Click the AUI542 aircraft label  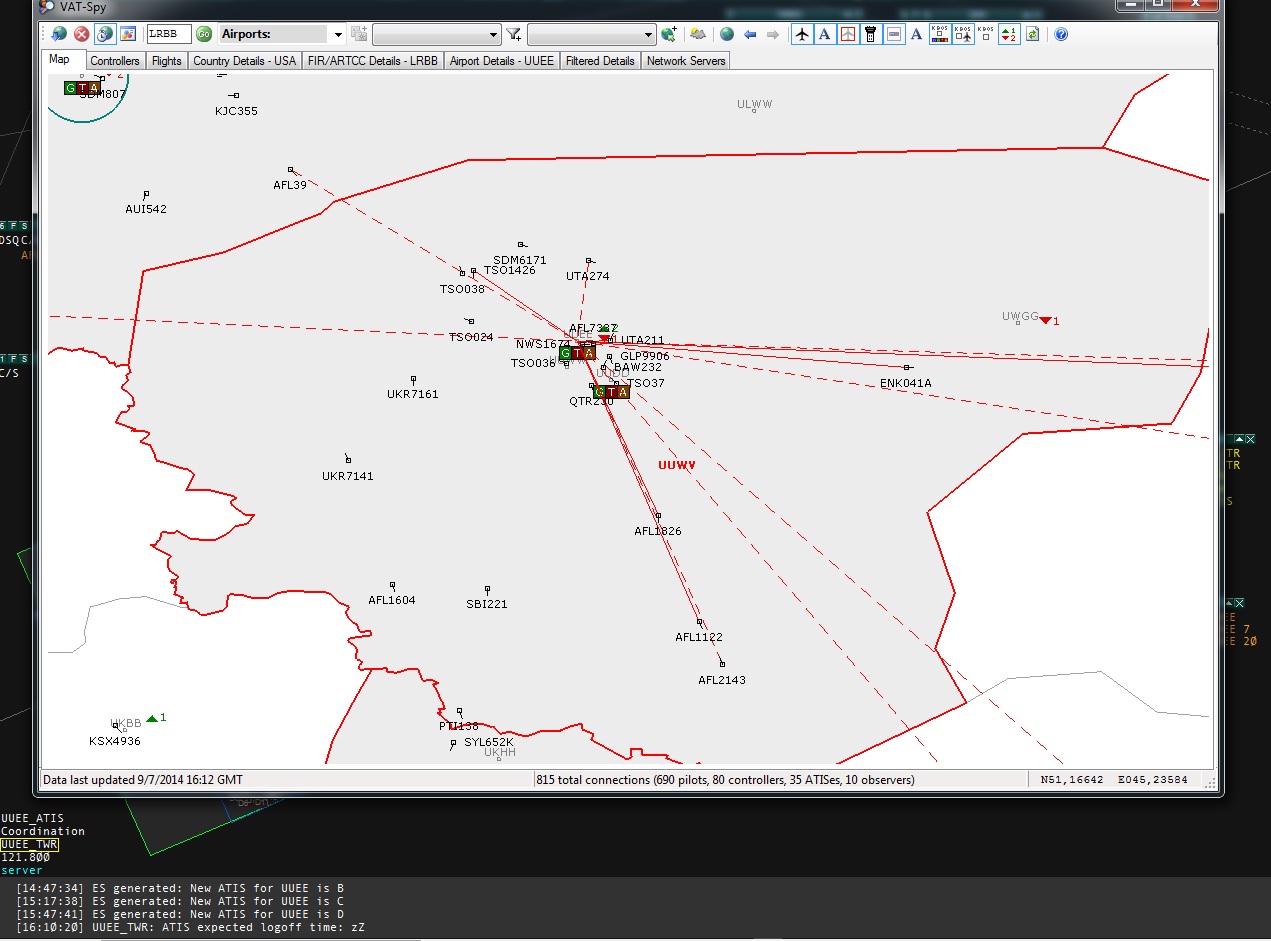tap(146, 209)
